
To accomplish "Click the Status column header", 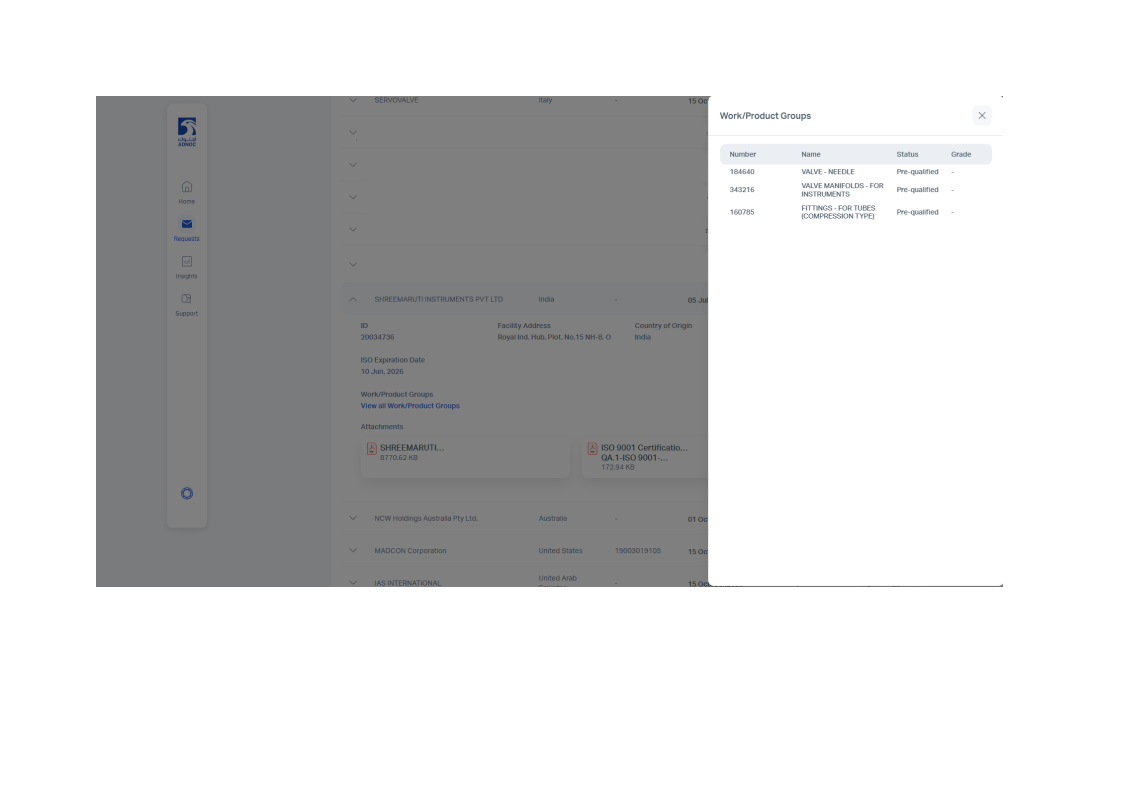I will click(x=907, y=154).
